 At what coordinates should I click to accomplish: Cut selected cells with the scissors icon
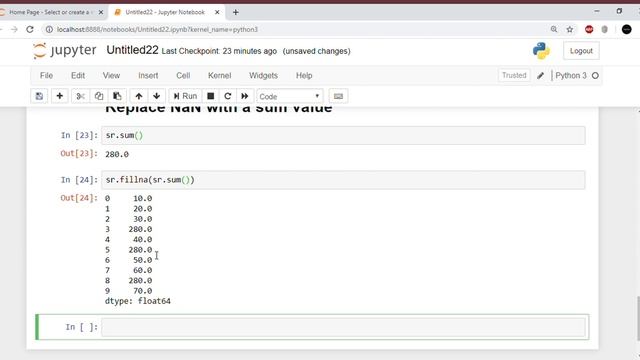(80, 96)
